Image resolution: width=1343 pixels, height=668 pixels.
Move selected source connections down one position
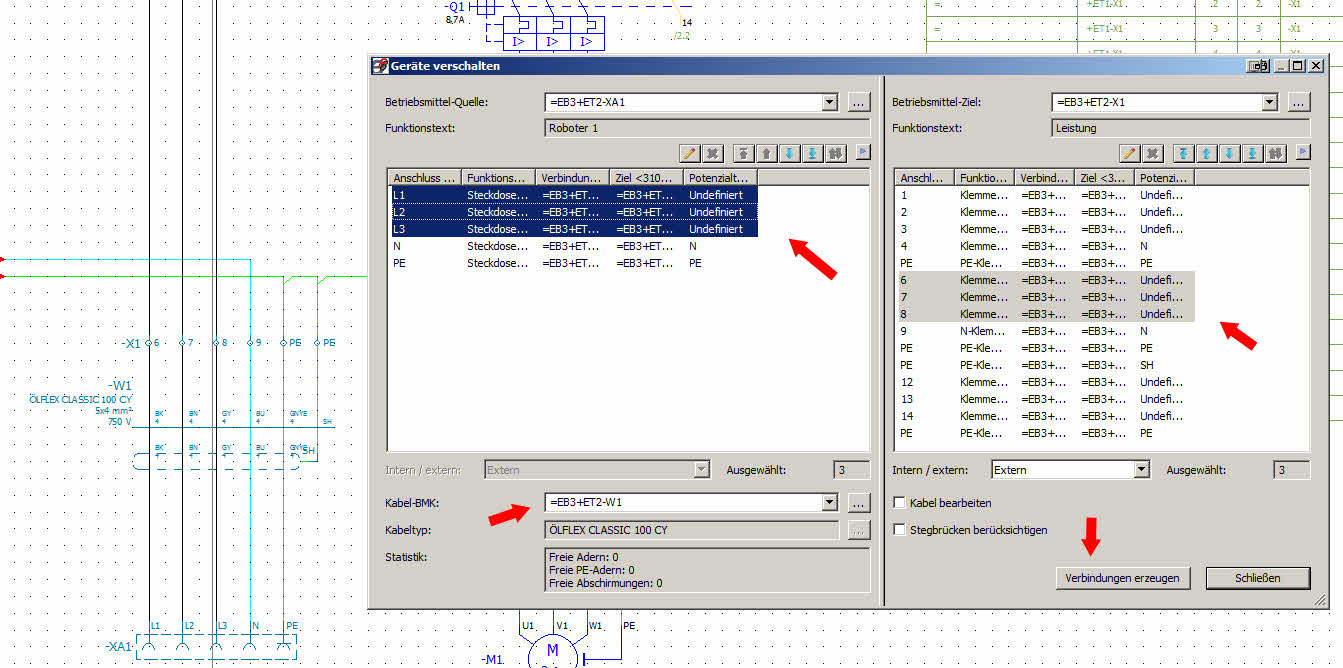(789, 153)
